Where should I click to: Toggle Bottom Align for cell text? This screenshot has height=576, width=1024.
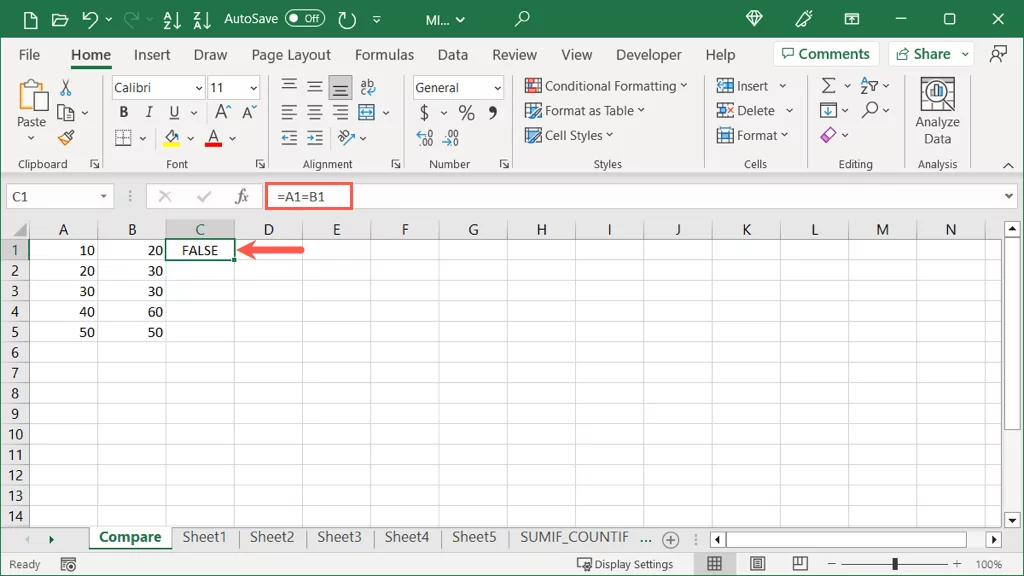pos(340,87)
